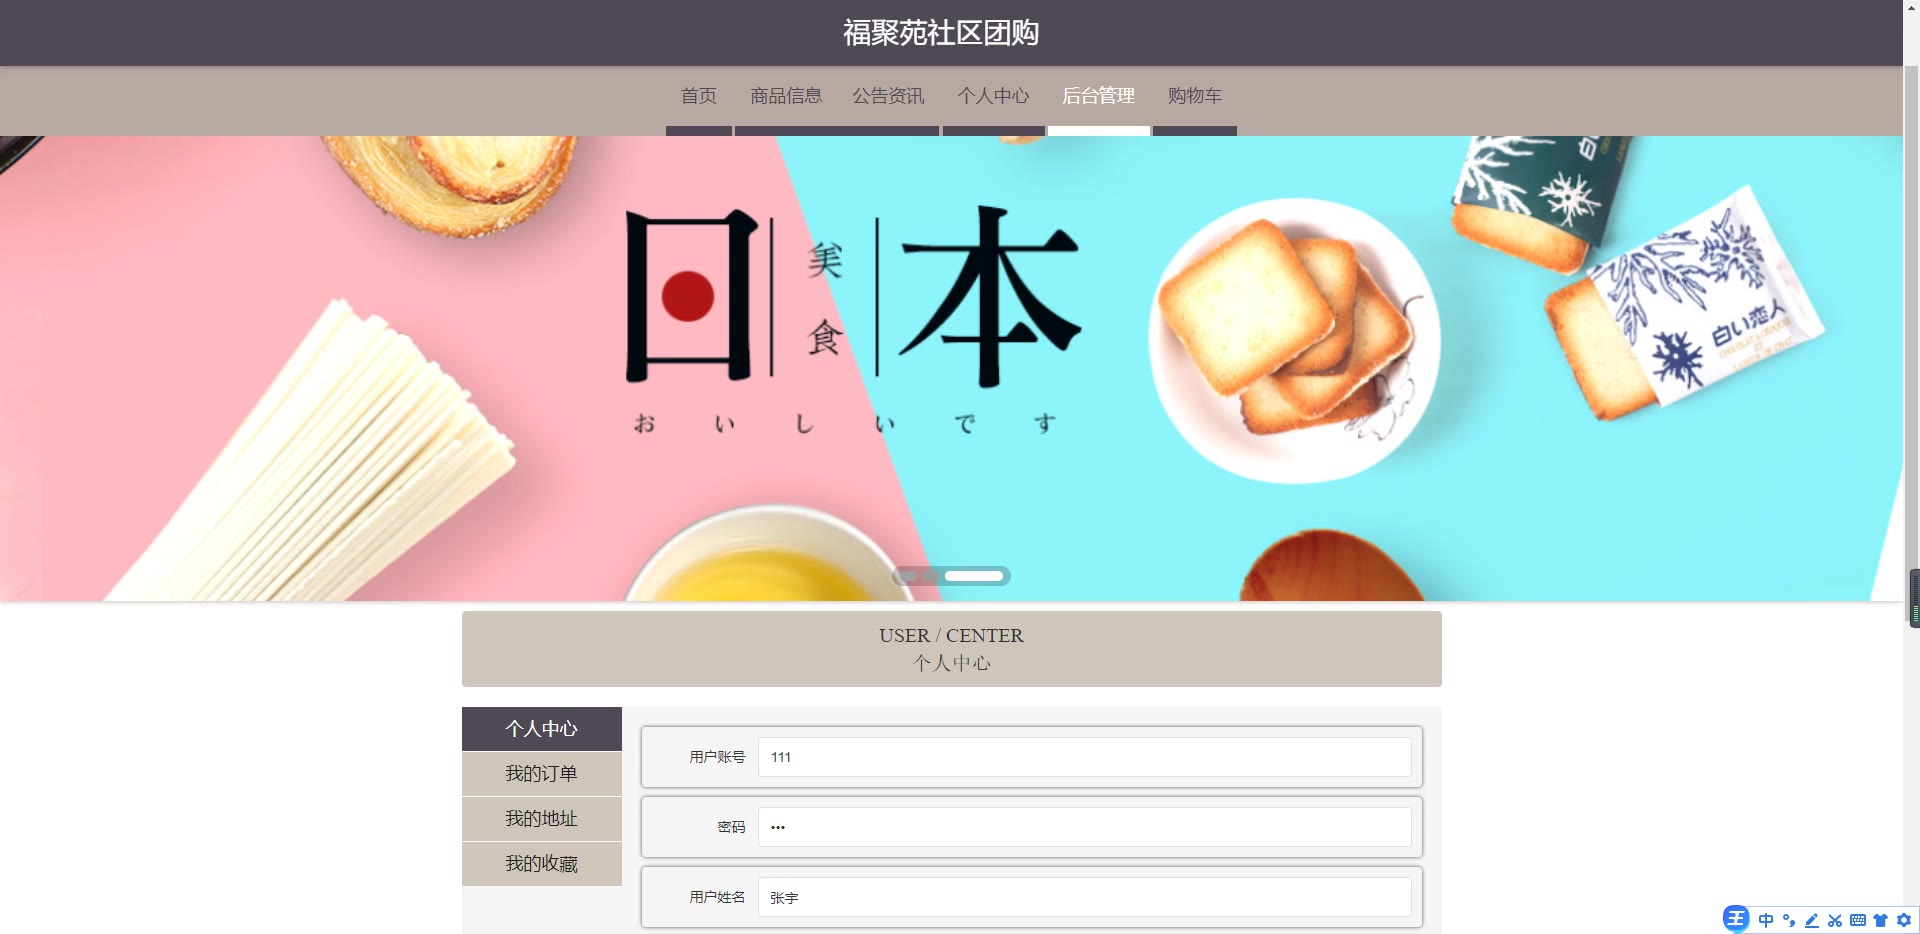Toggle Chinese input mode 中 icon
The image size is (1920, 934).
(x=1766, y=920)
